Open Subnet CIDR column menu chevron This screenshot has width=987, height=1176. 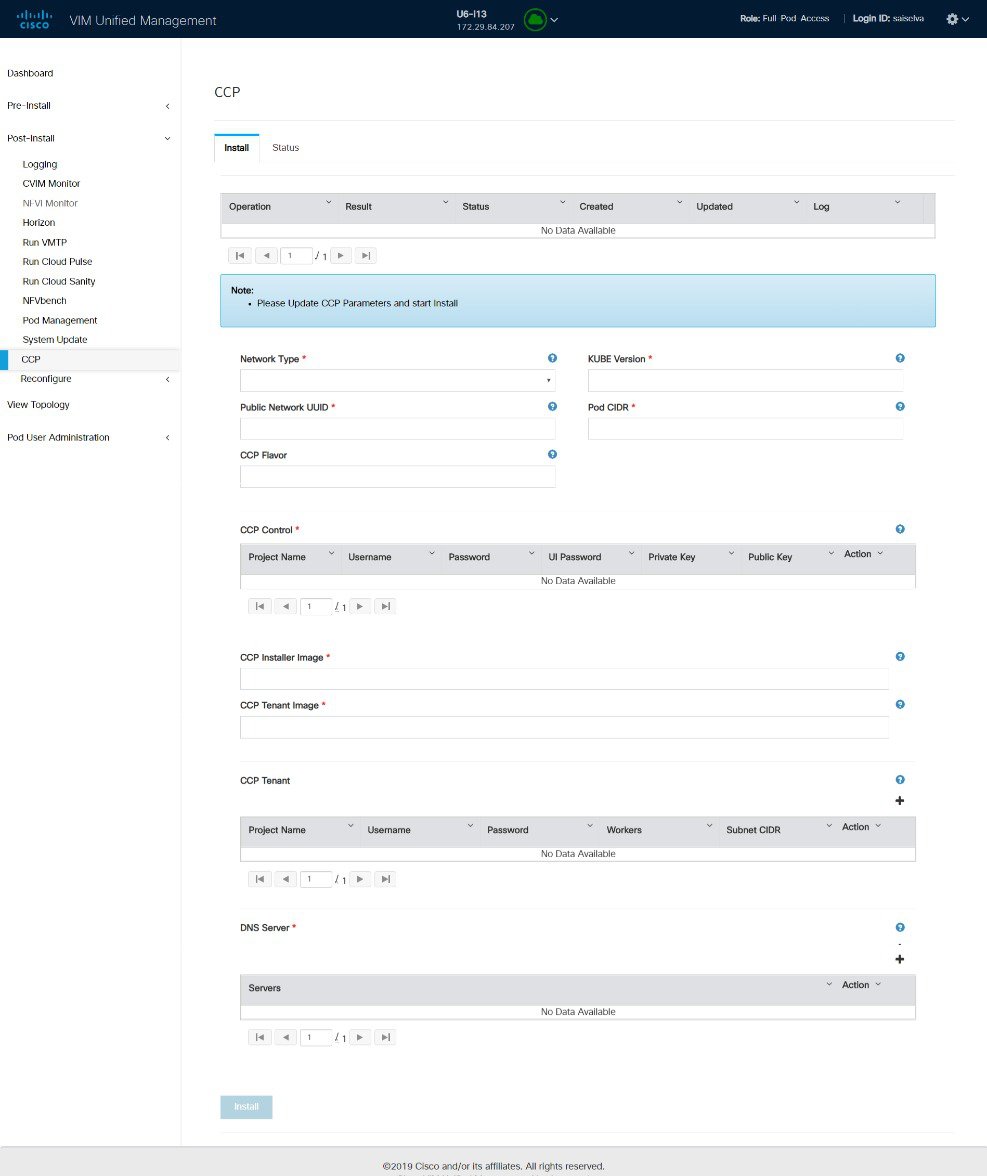(830, 826)
